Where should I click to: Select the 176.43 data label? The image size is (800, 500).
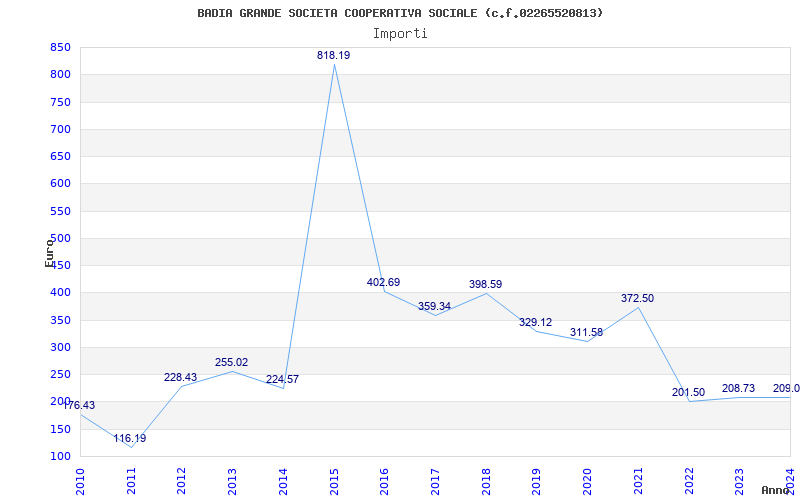[x=79, y=405]
